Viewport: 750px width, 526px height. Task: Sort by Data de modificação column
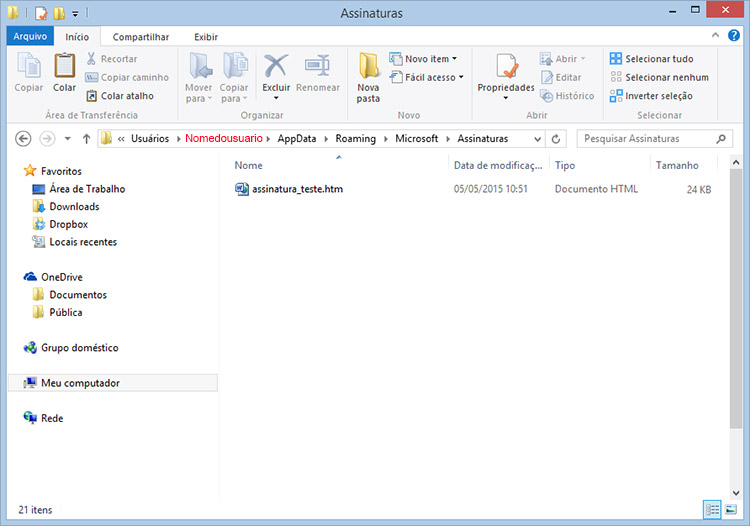click(498, 165)
